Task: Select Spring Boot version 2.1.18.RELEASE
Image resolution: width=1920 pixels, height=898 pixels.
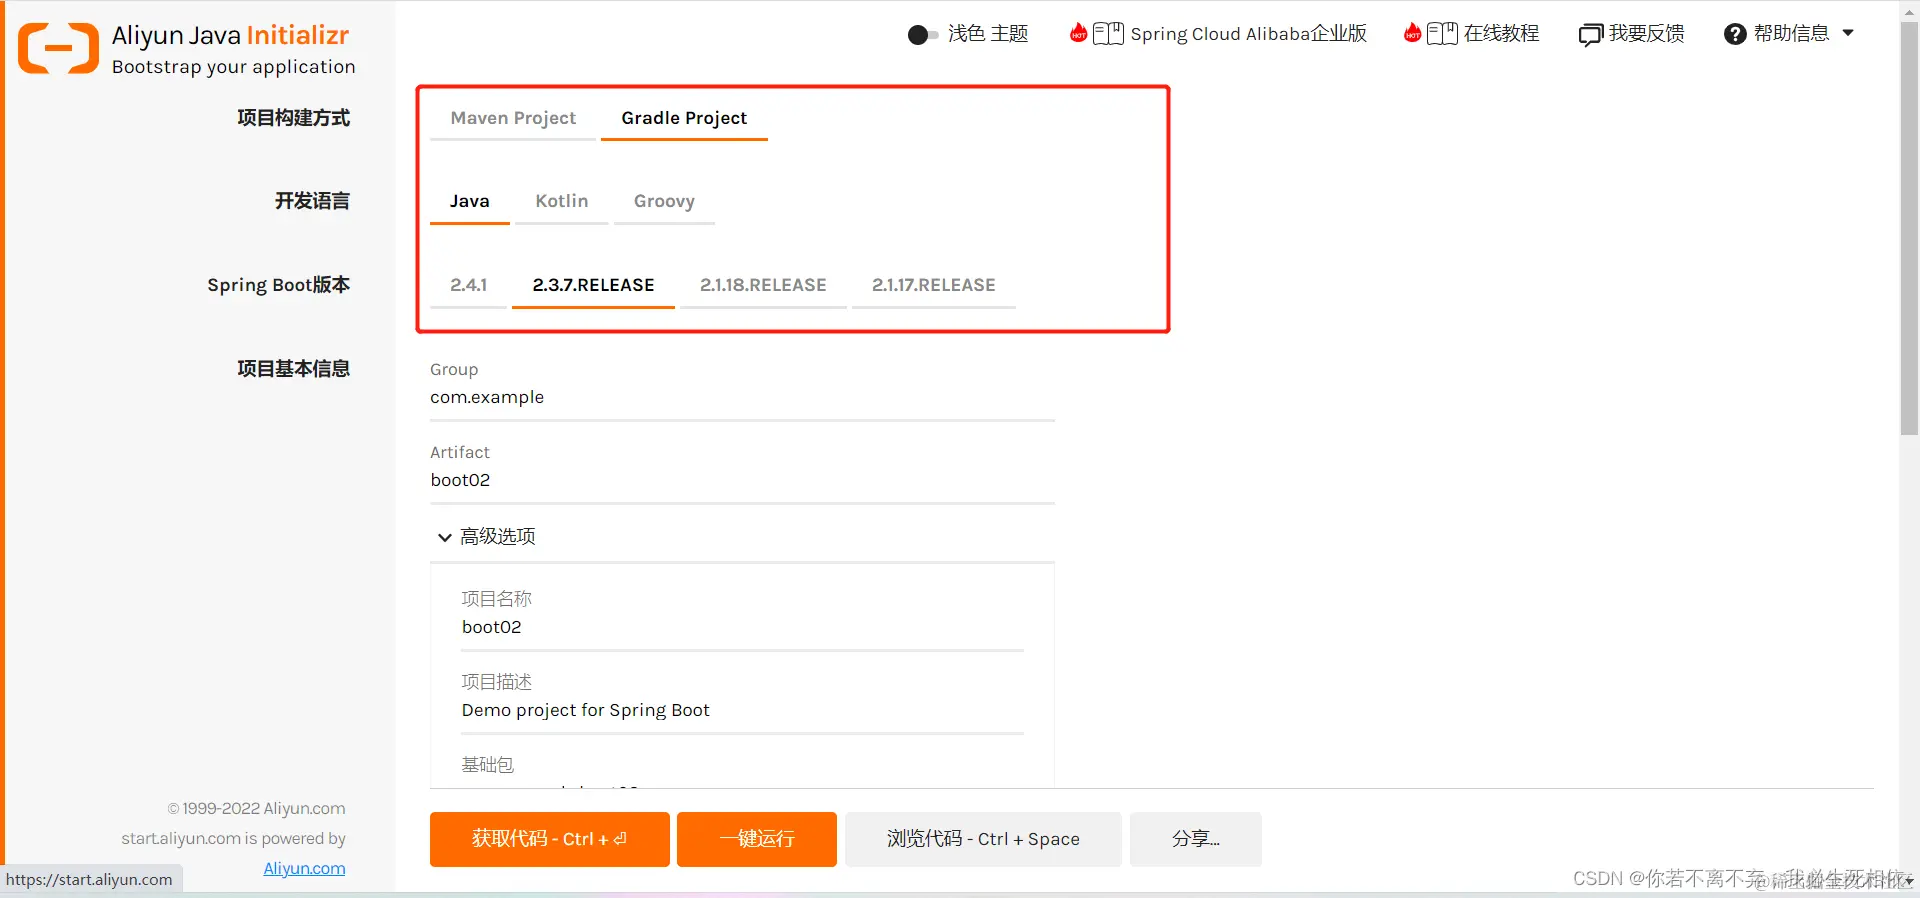Action: pos(763,285)
